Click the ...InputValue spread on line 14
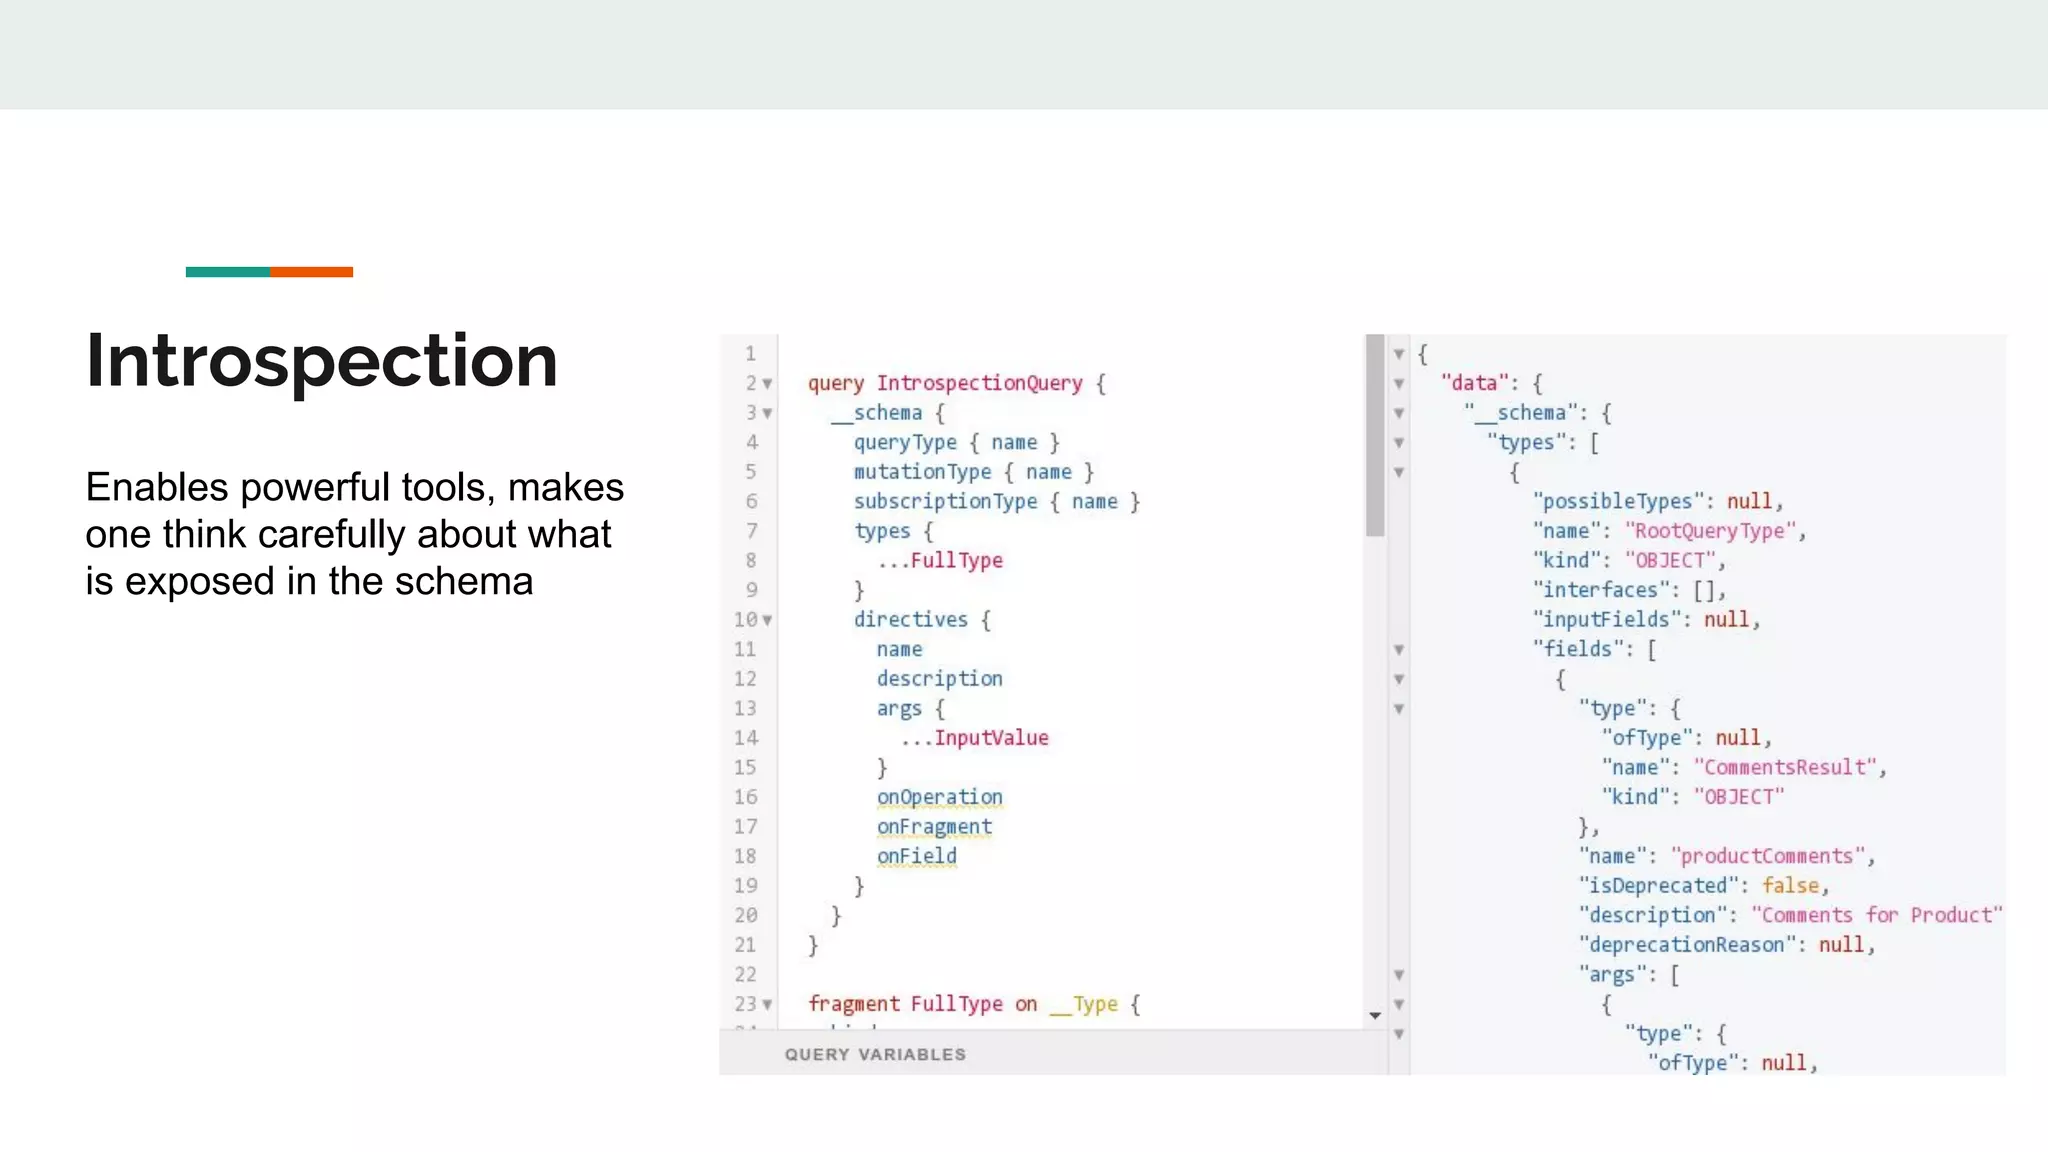Viewport: 2048px width, 1152px height. (975, 738)
